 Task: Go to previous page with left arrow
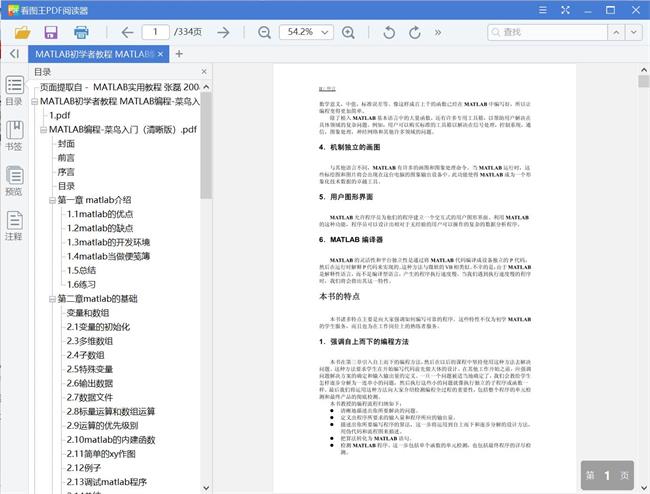(127, 32)
